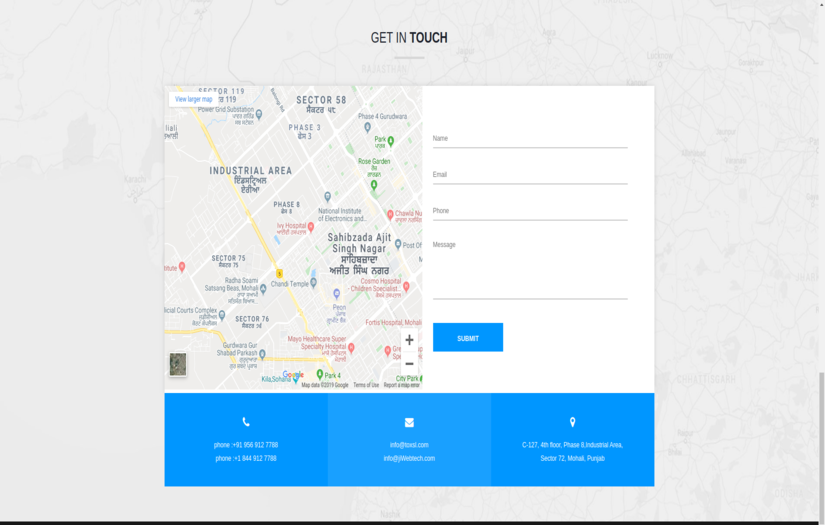Click the Rose Garden green marker
This screenshot has height=525, width=825.
pos(374,185)
